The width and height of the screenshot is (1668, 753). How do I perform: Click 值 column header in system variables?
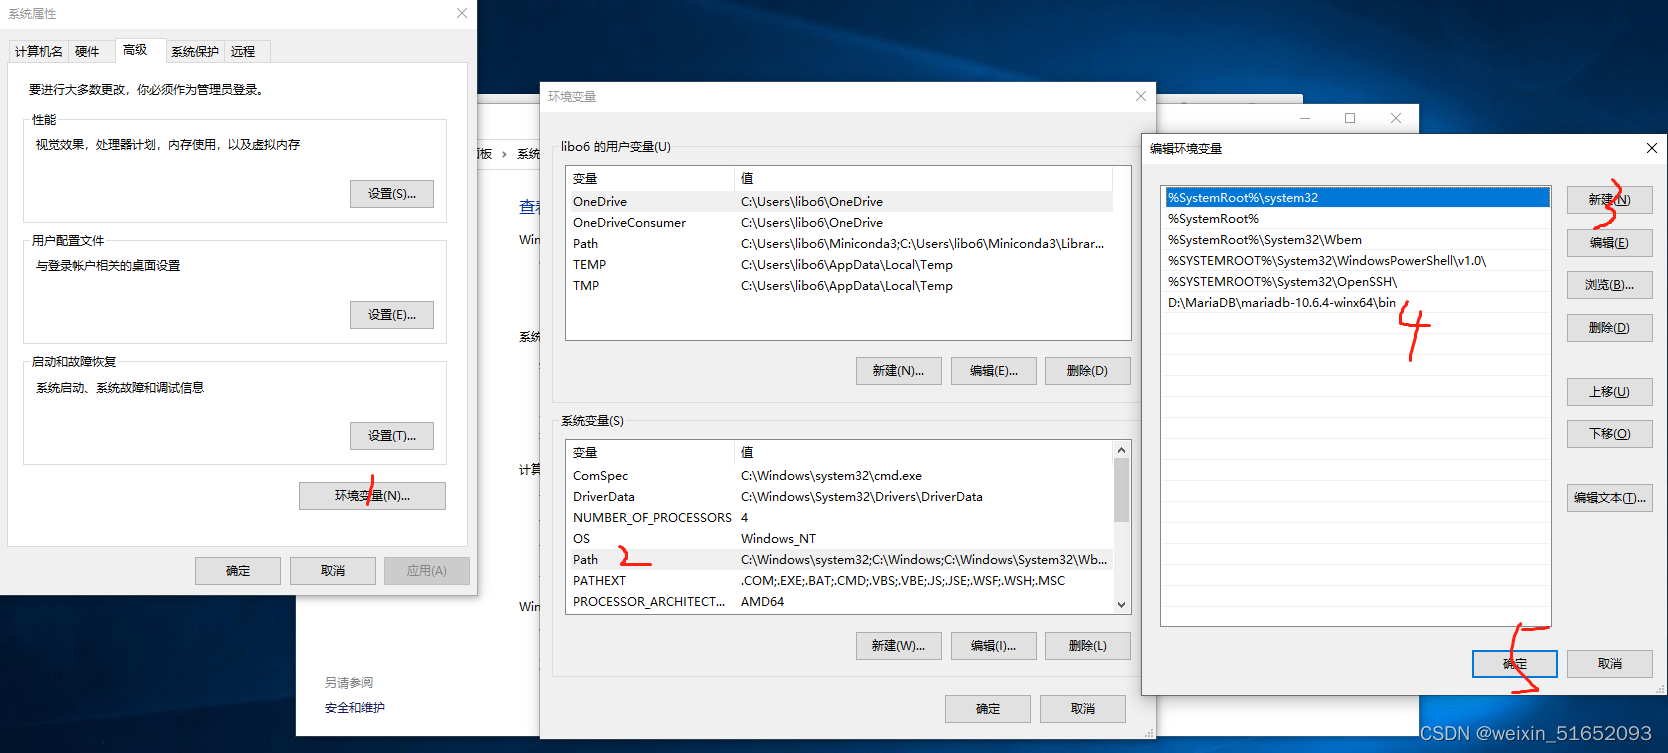(x=923, y=453)
